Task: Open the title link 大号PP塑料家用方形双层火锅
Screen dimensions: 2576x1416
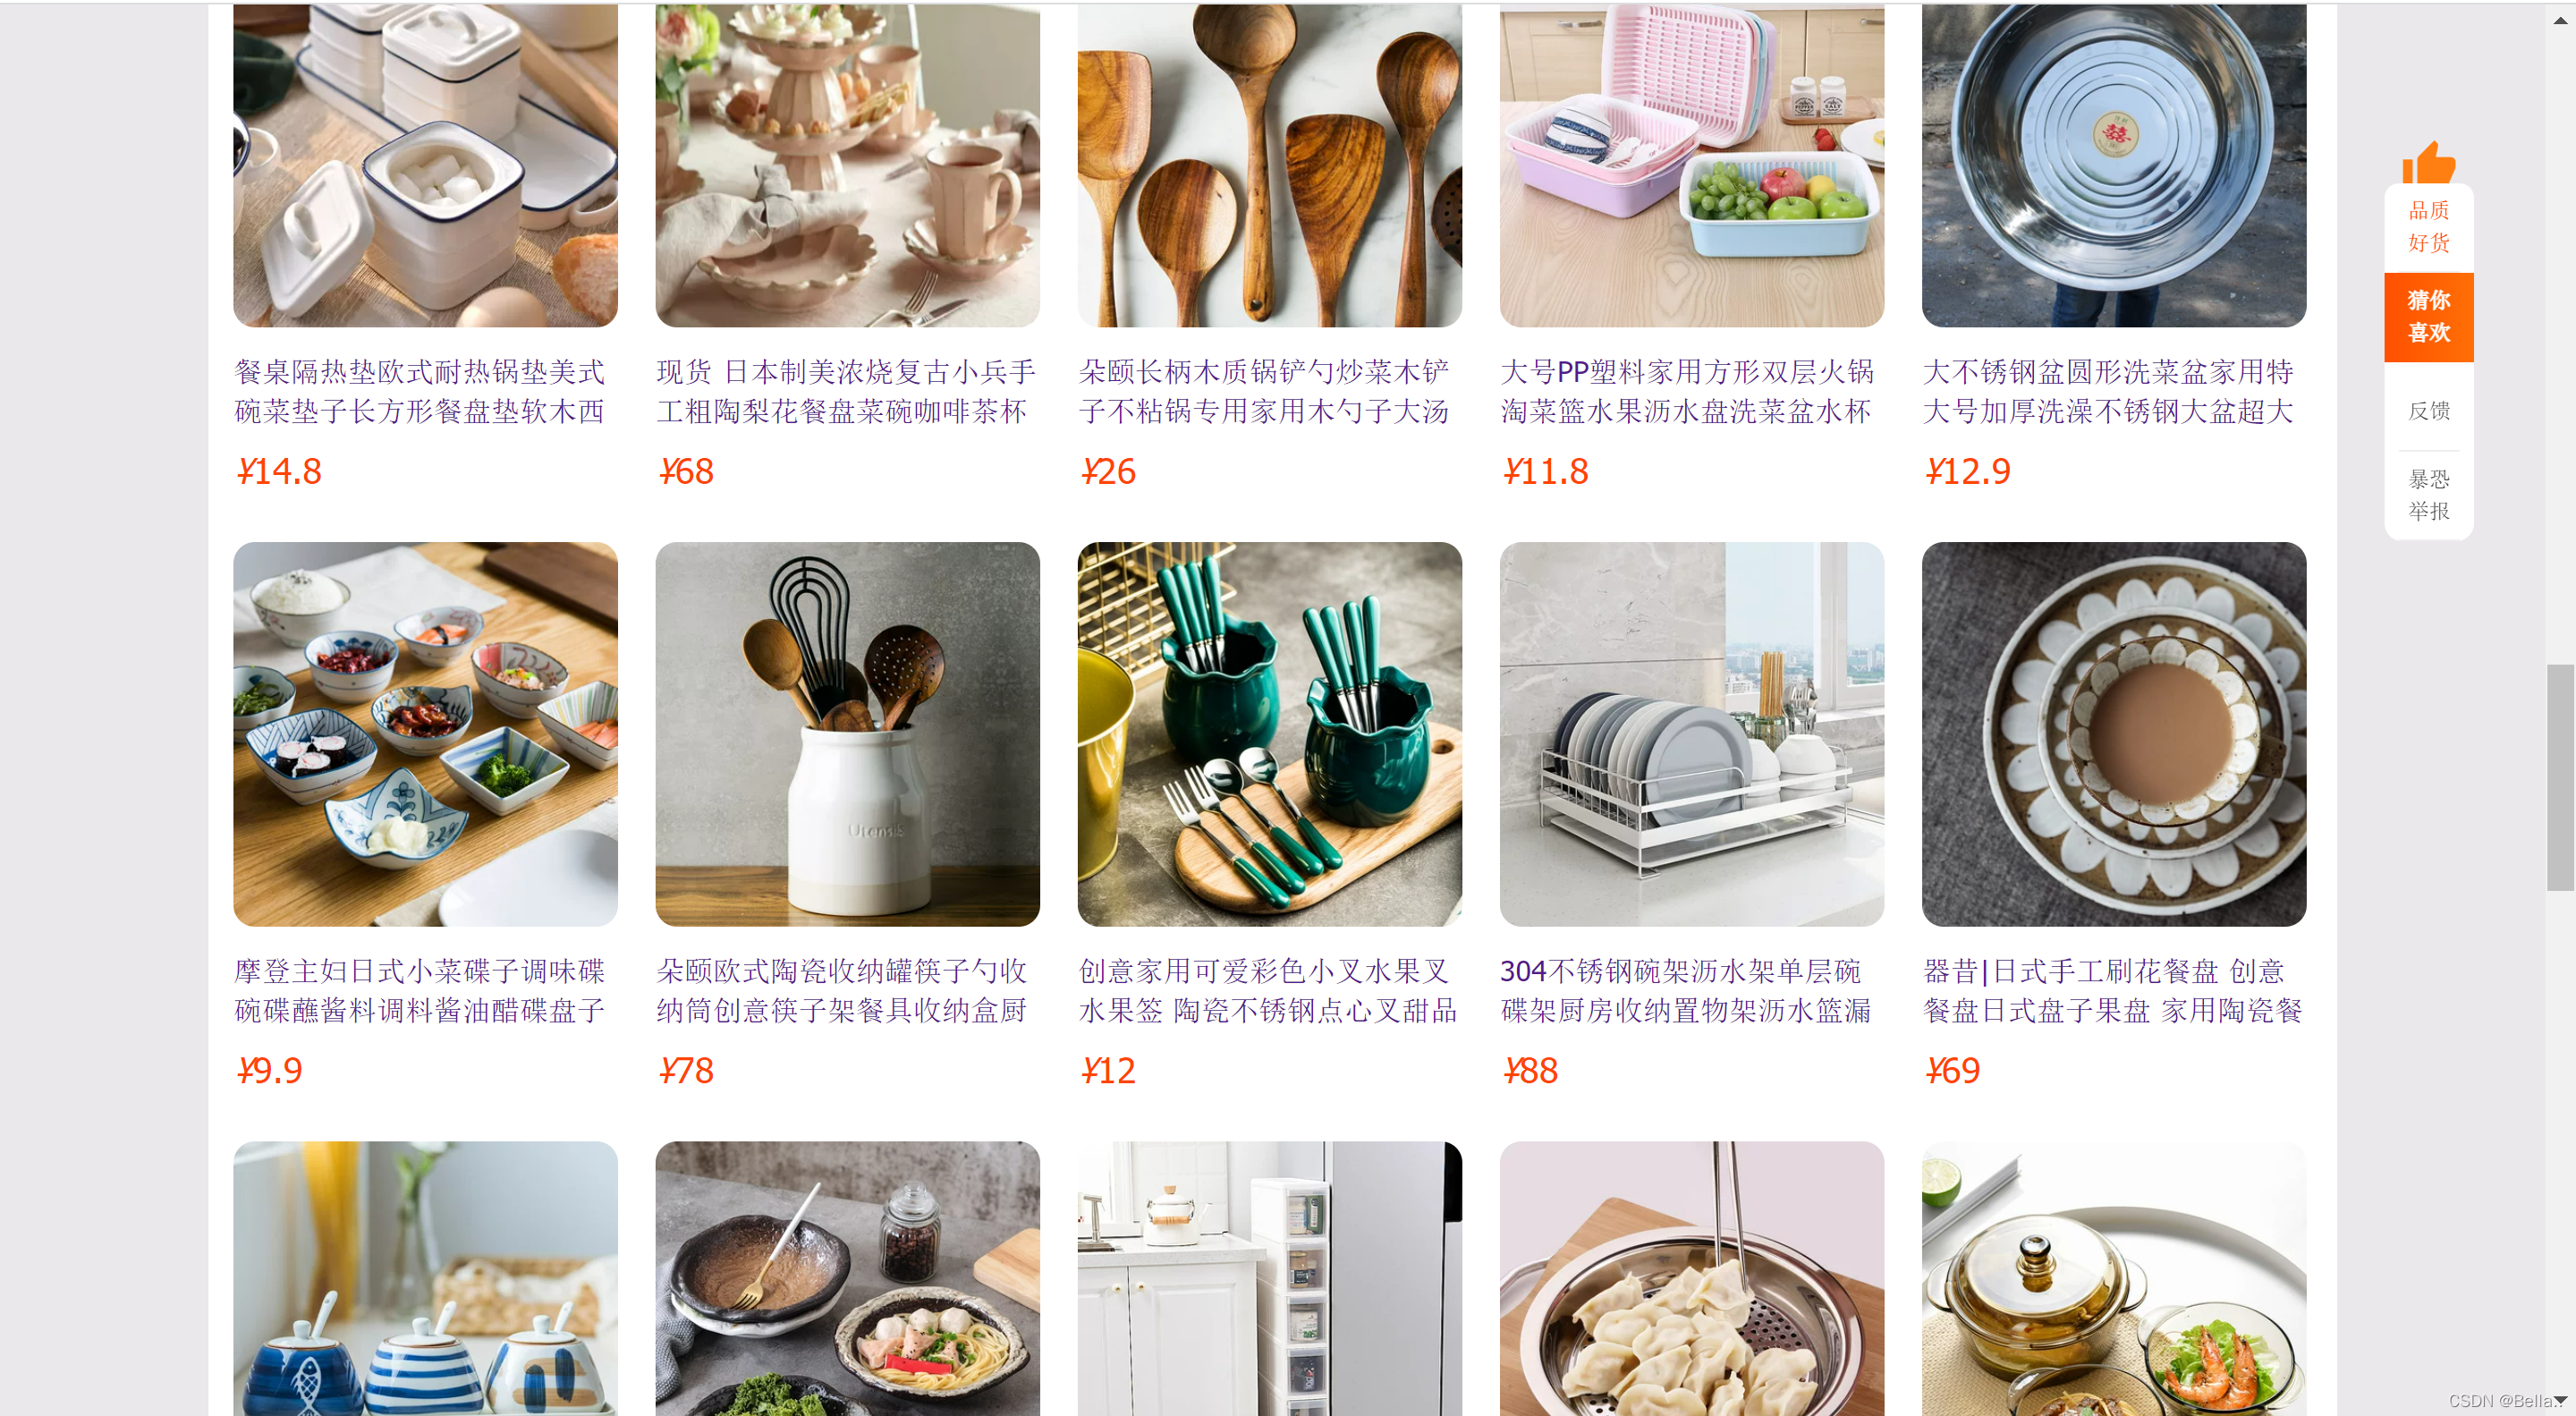Action: tap(1687, 391)
